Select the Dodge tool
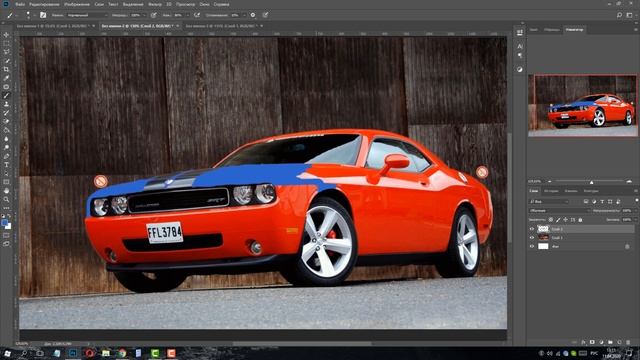 click(x=6, y=147)
